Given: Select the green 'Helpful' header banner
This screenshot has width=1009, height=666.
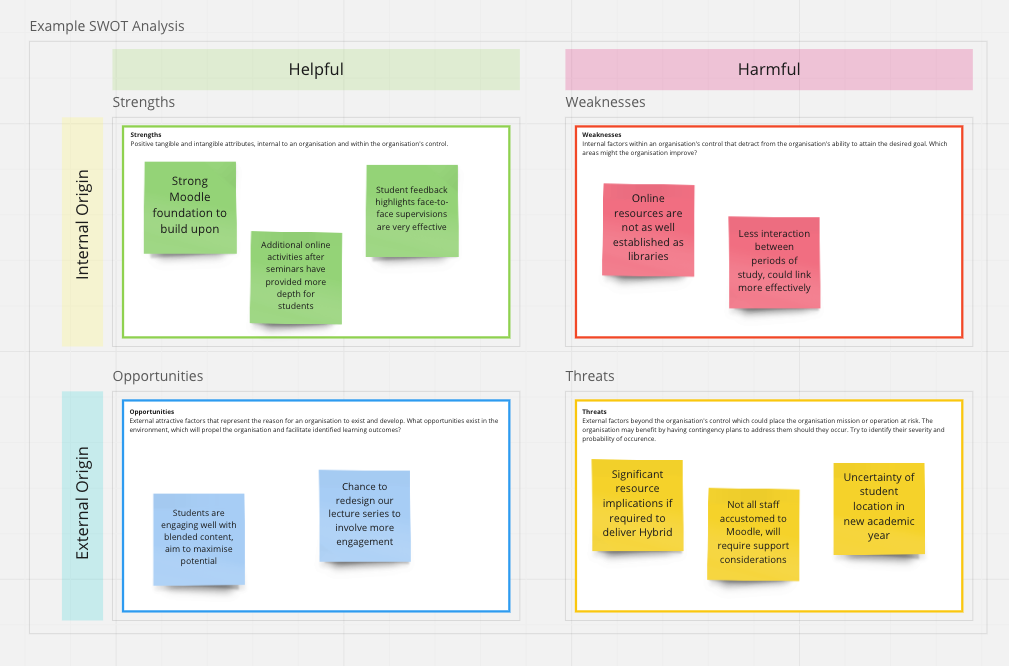Looking at the screenshot, I should pyautogui.click(x=316, y=70).
